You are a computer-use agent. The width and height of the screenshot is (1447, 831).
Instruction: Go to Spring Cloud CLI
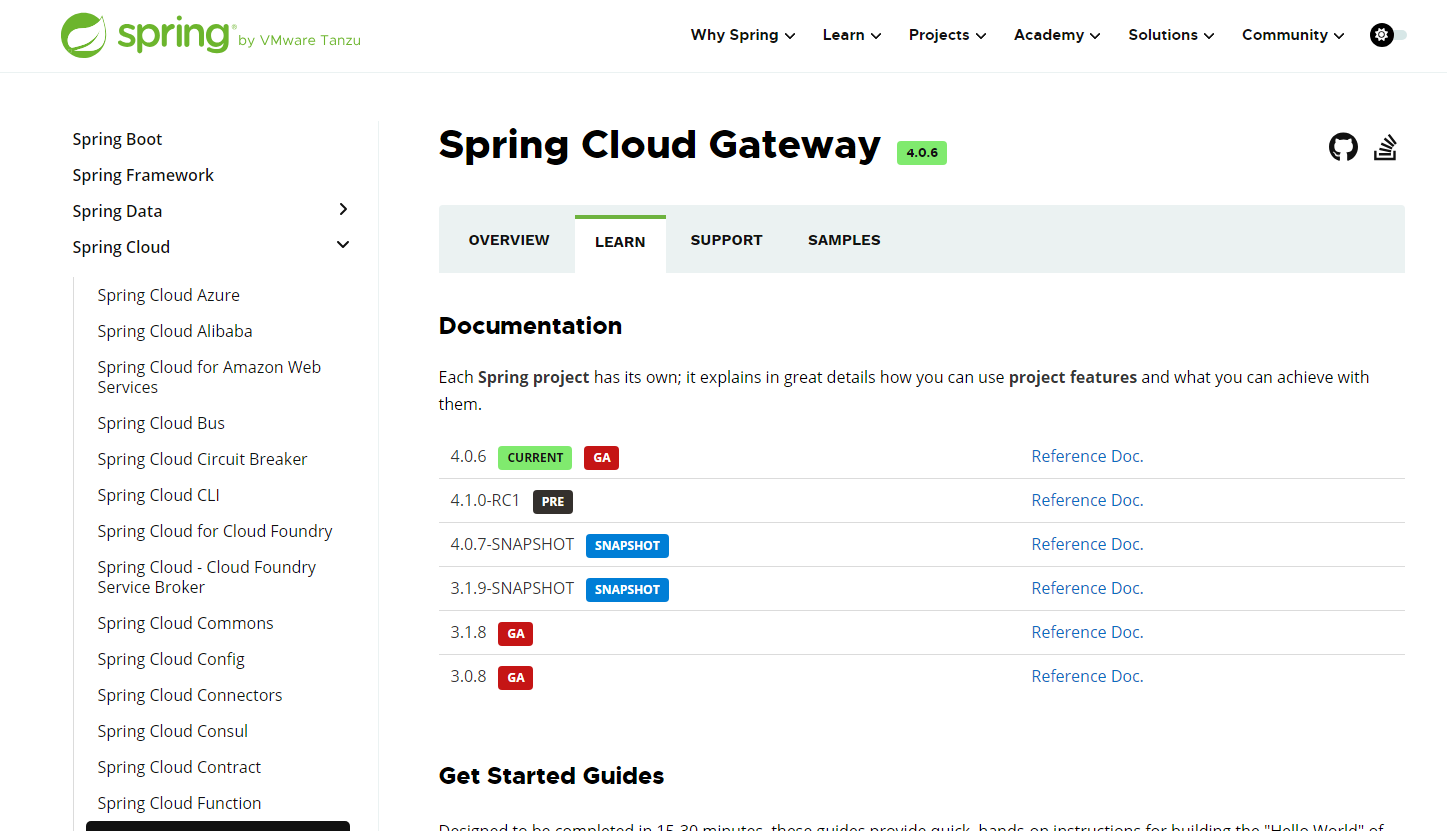[x=158, y=495]
